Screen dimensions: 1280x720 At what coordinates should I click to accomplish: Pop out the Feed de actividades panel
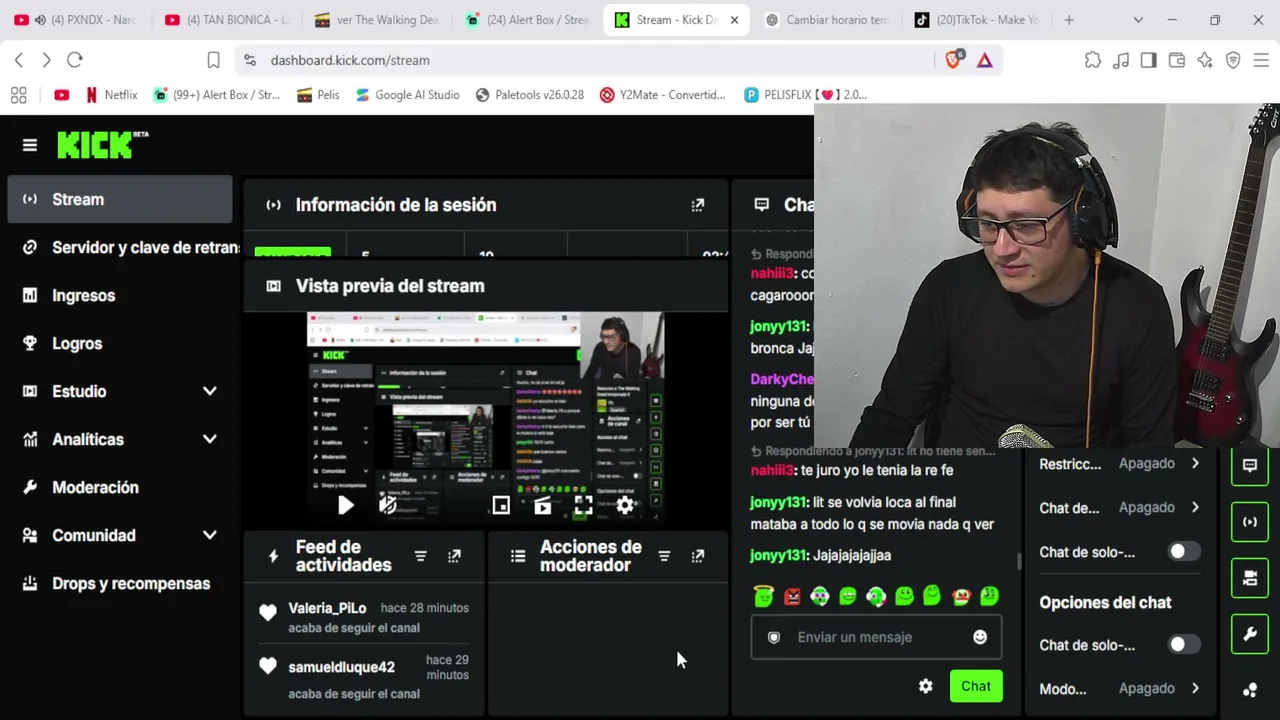(x=454, y=556)
